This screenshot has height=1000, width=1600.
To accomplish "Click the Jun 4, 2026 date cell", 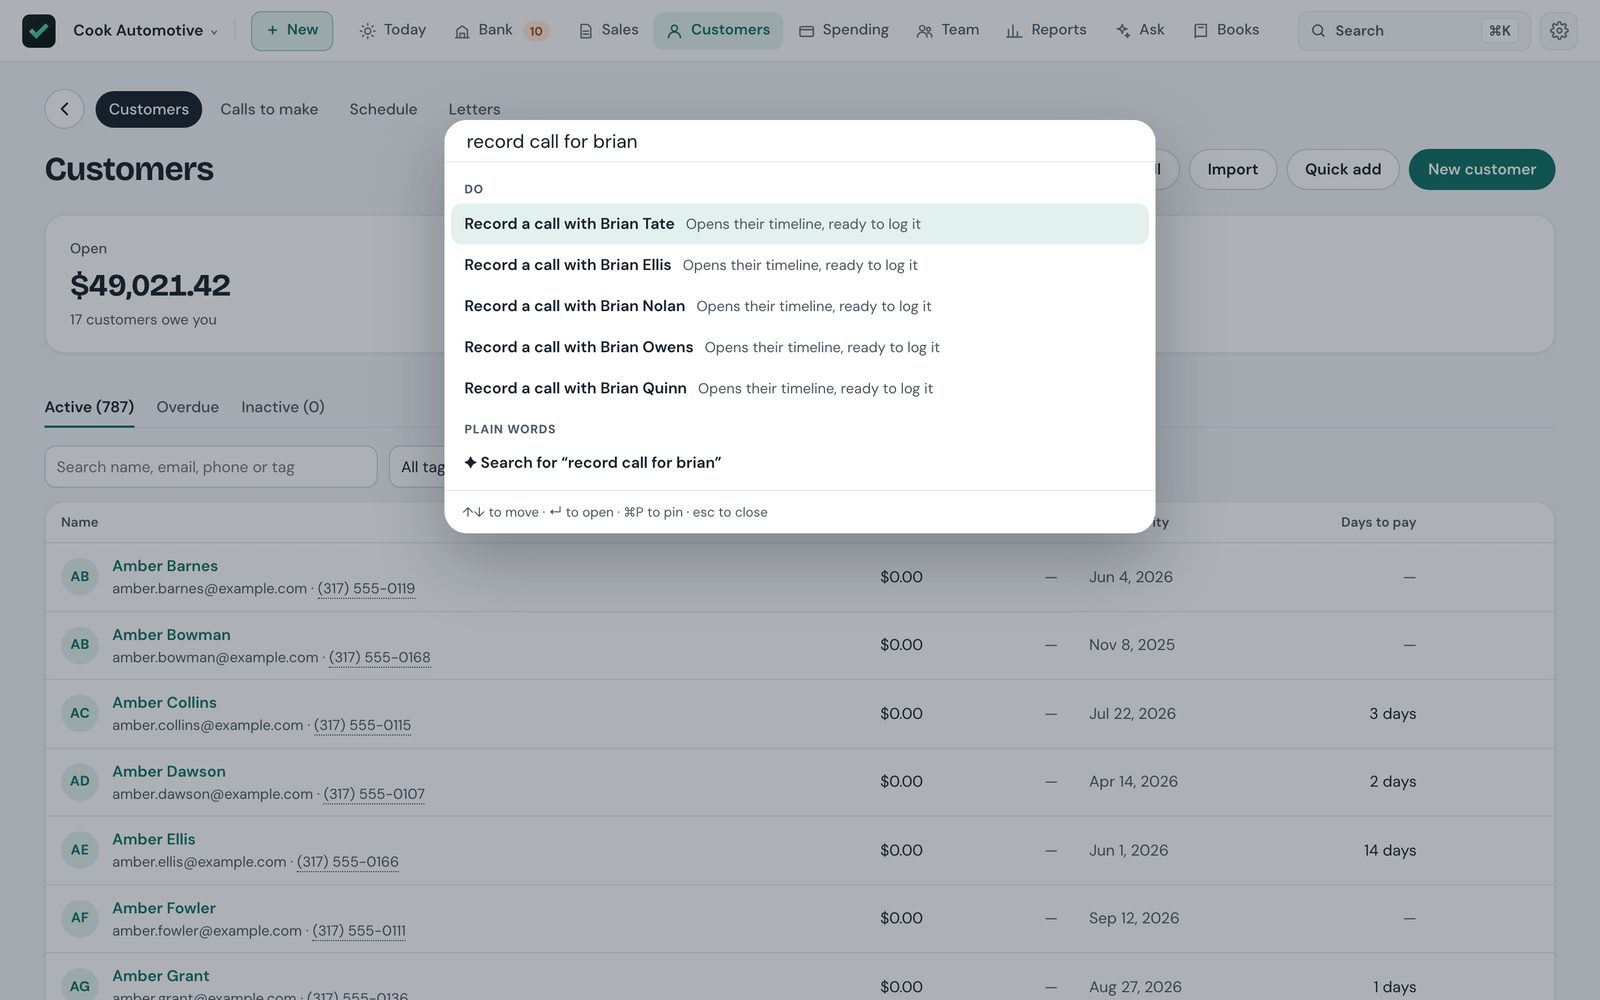I will pyautogui.click(x=1131, y=577).
